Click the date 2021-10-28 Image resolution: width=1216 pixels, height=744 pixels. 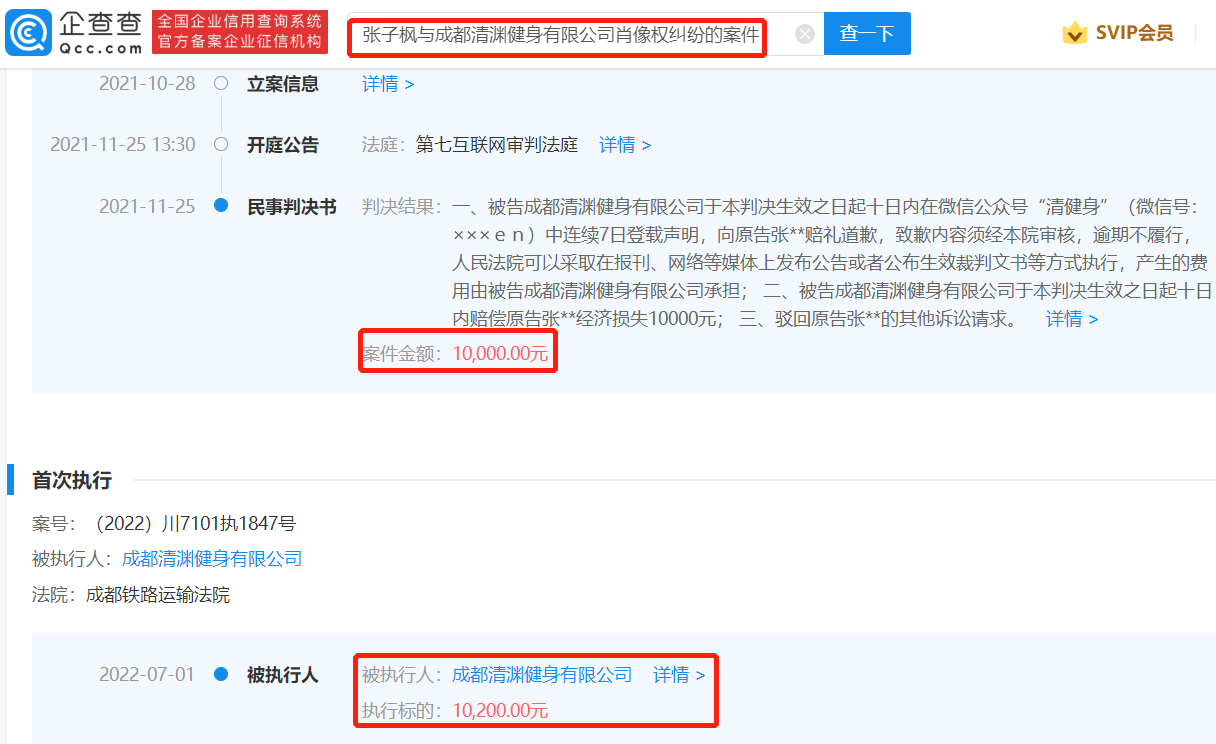click(147, 84)
